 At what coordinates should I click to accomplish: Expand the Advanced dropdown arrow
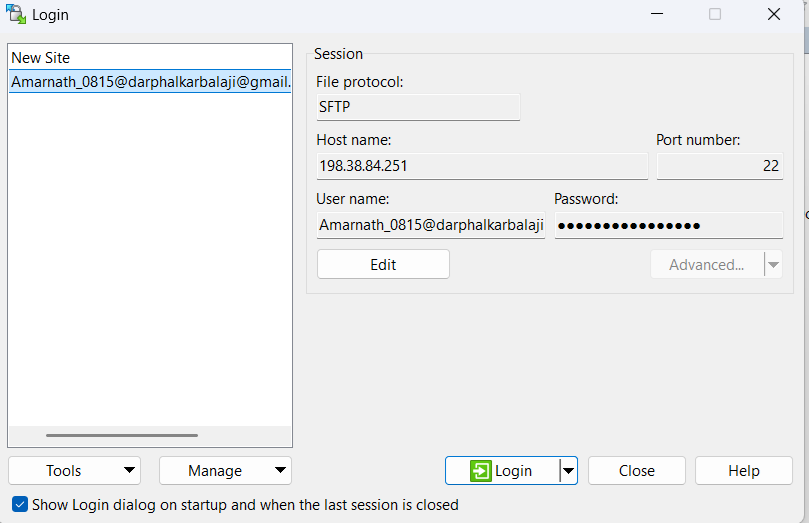pyautogui.click(x=772, y=265)
